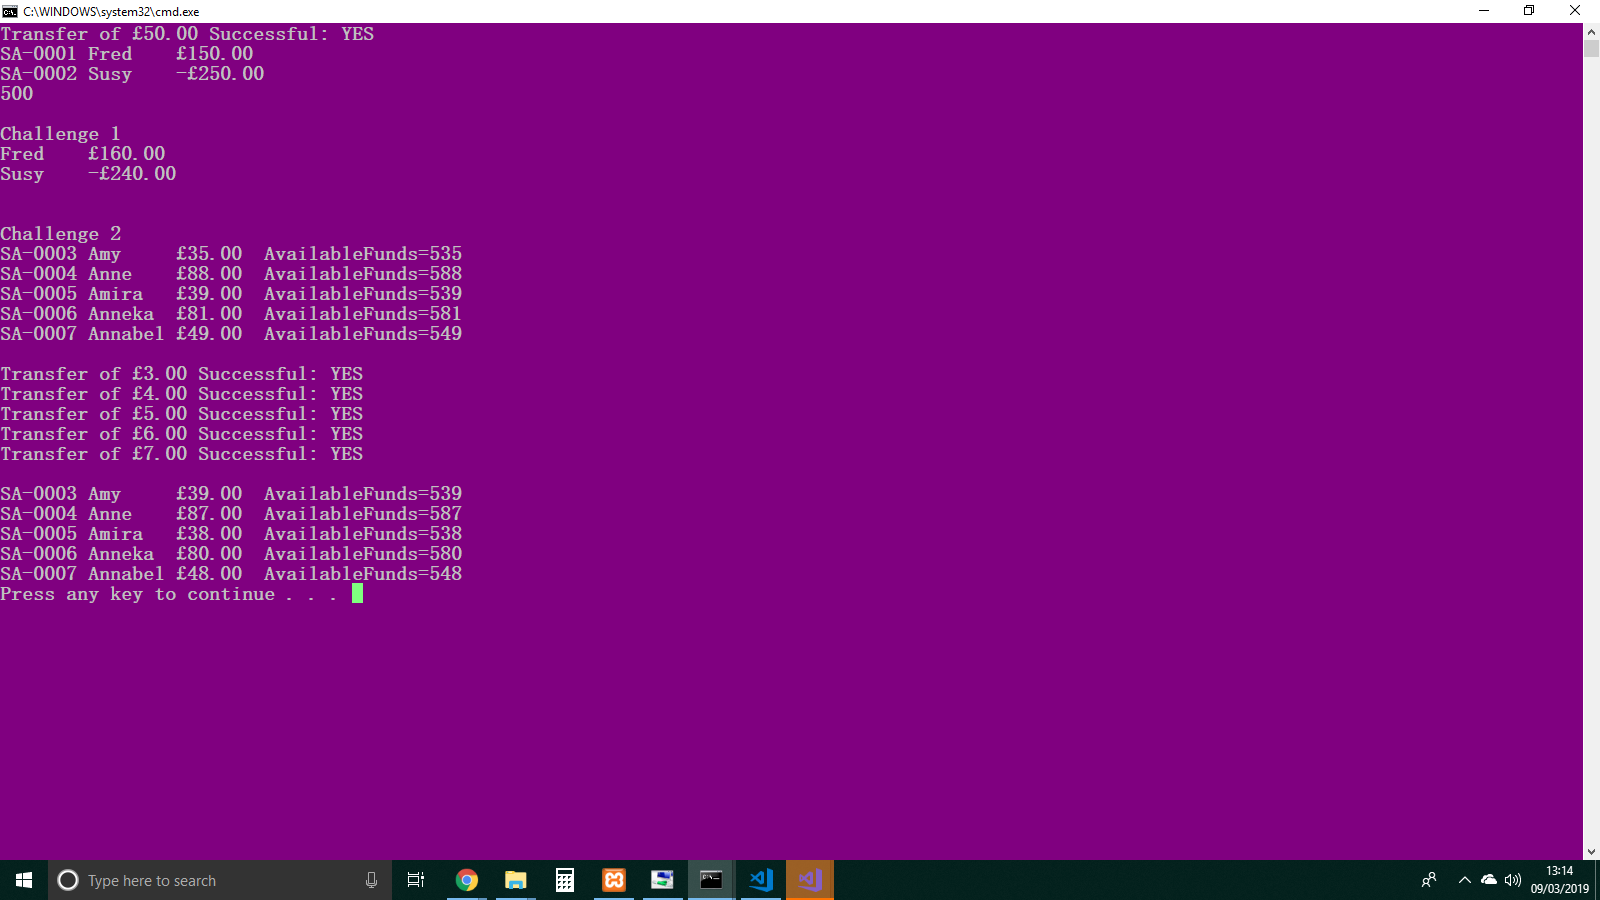
Task: Click the 'SA-0001 Fred £150.00' line
Action: (x=127, y=54)
